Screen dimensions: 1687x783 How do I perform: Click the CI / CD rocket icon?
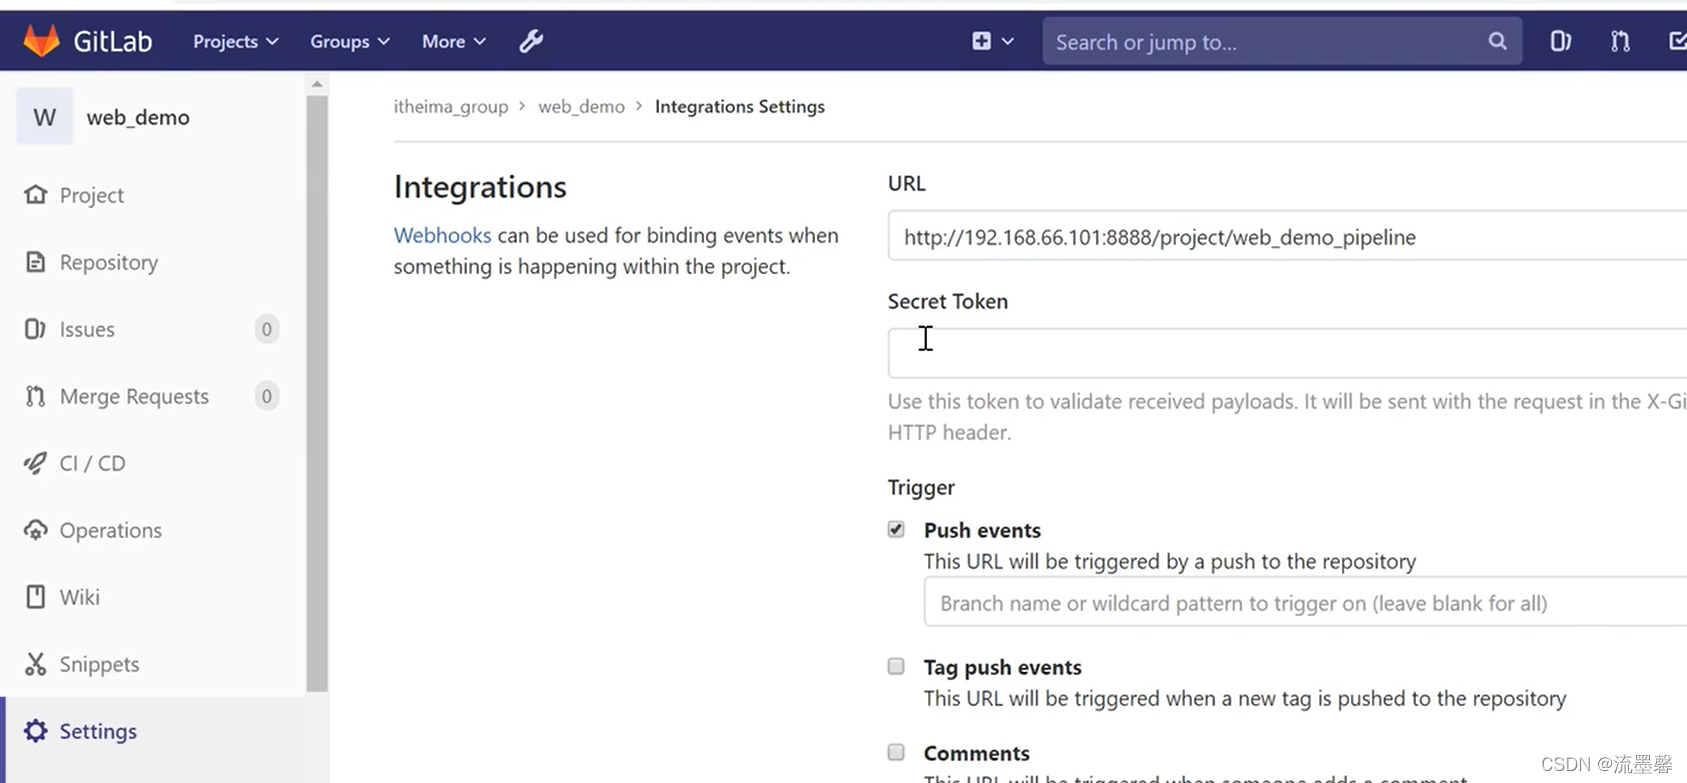[x=35, y=463]
